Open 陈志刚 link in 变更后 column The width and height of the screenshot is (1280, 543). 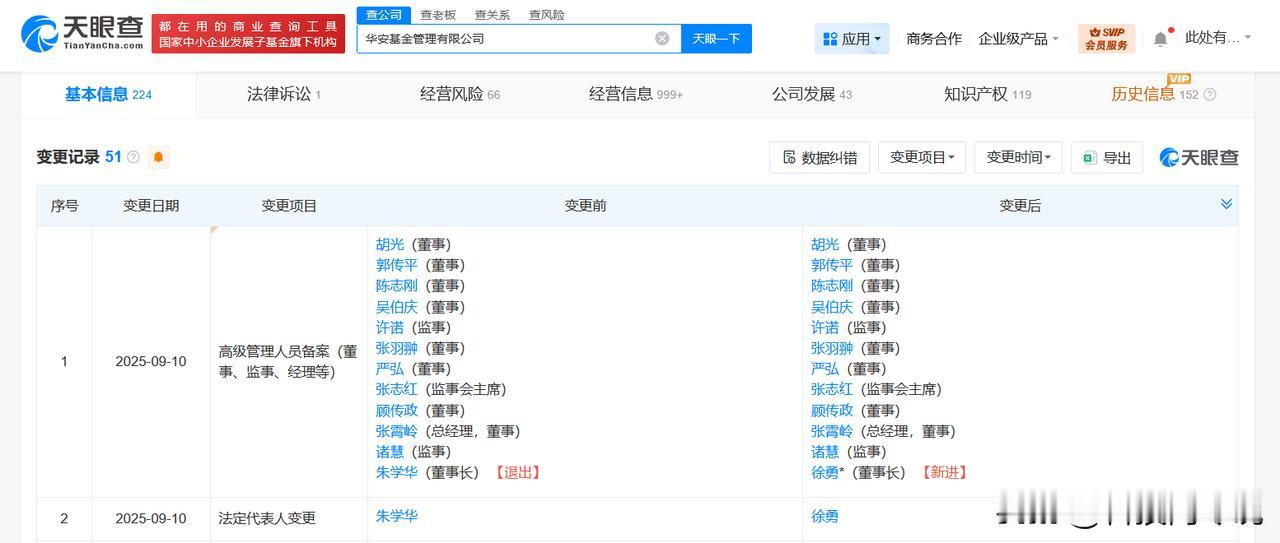click(832, 286)
